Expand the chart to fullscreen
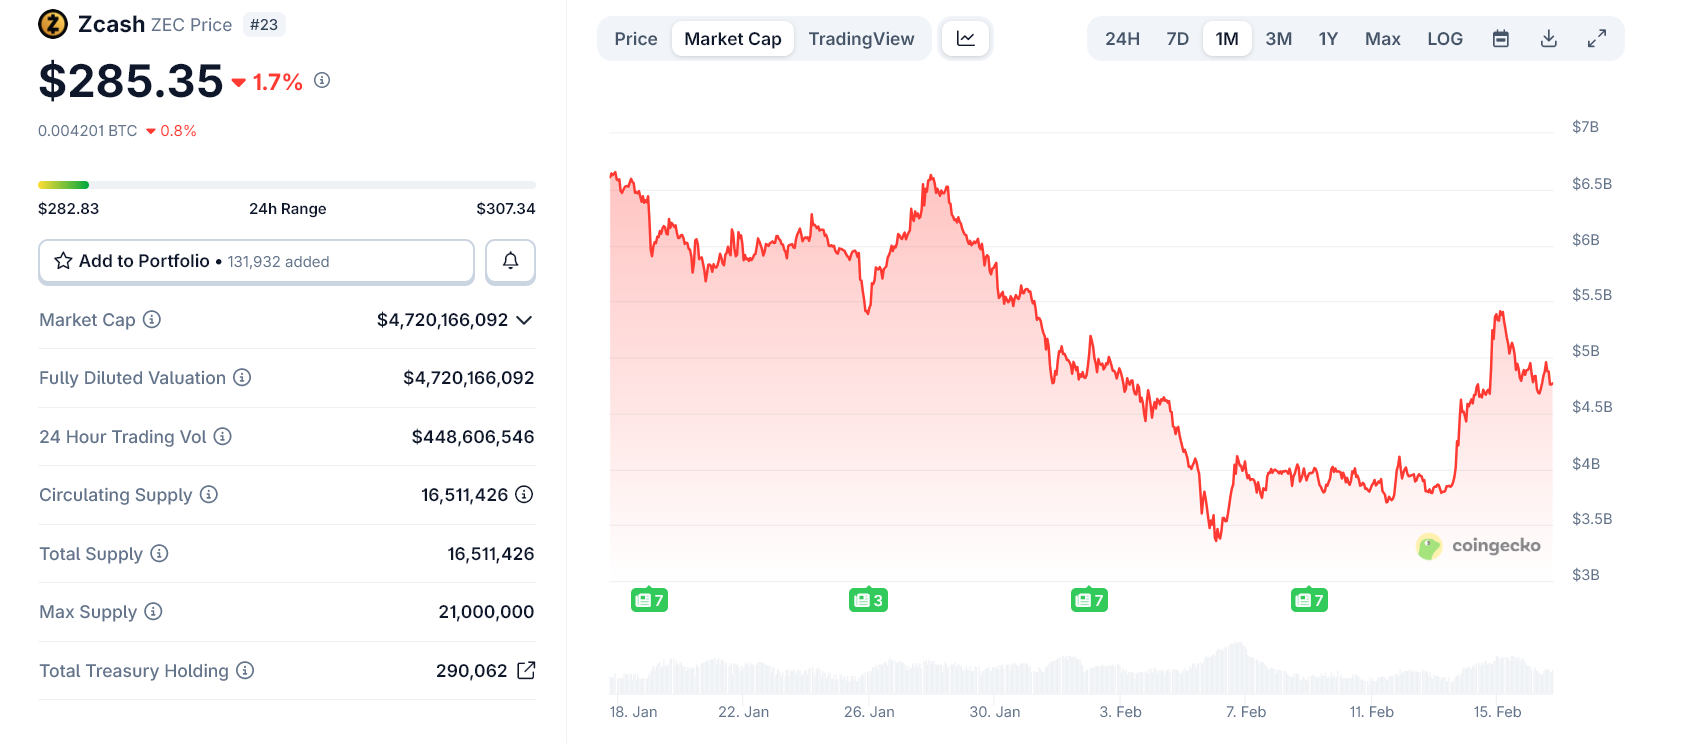Viewport: 1705px width, 743px height. pos(1597,38)
